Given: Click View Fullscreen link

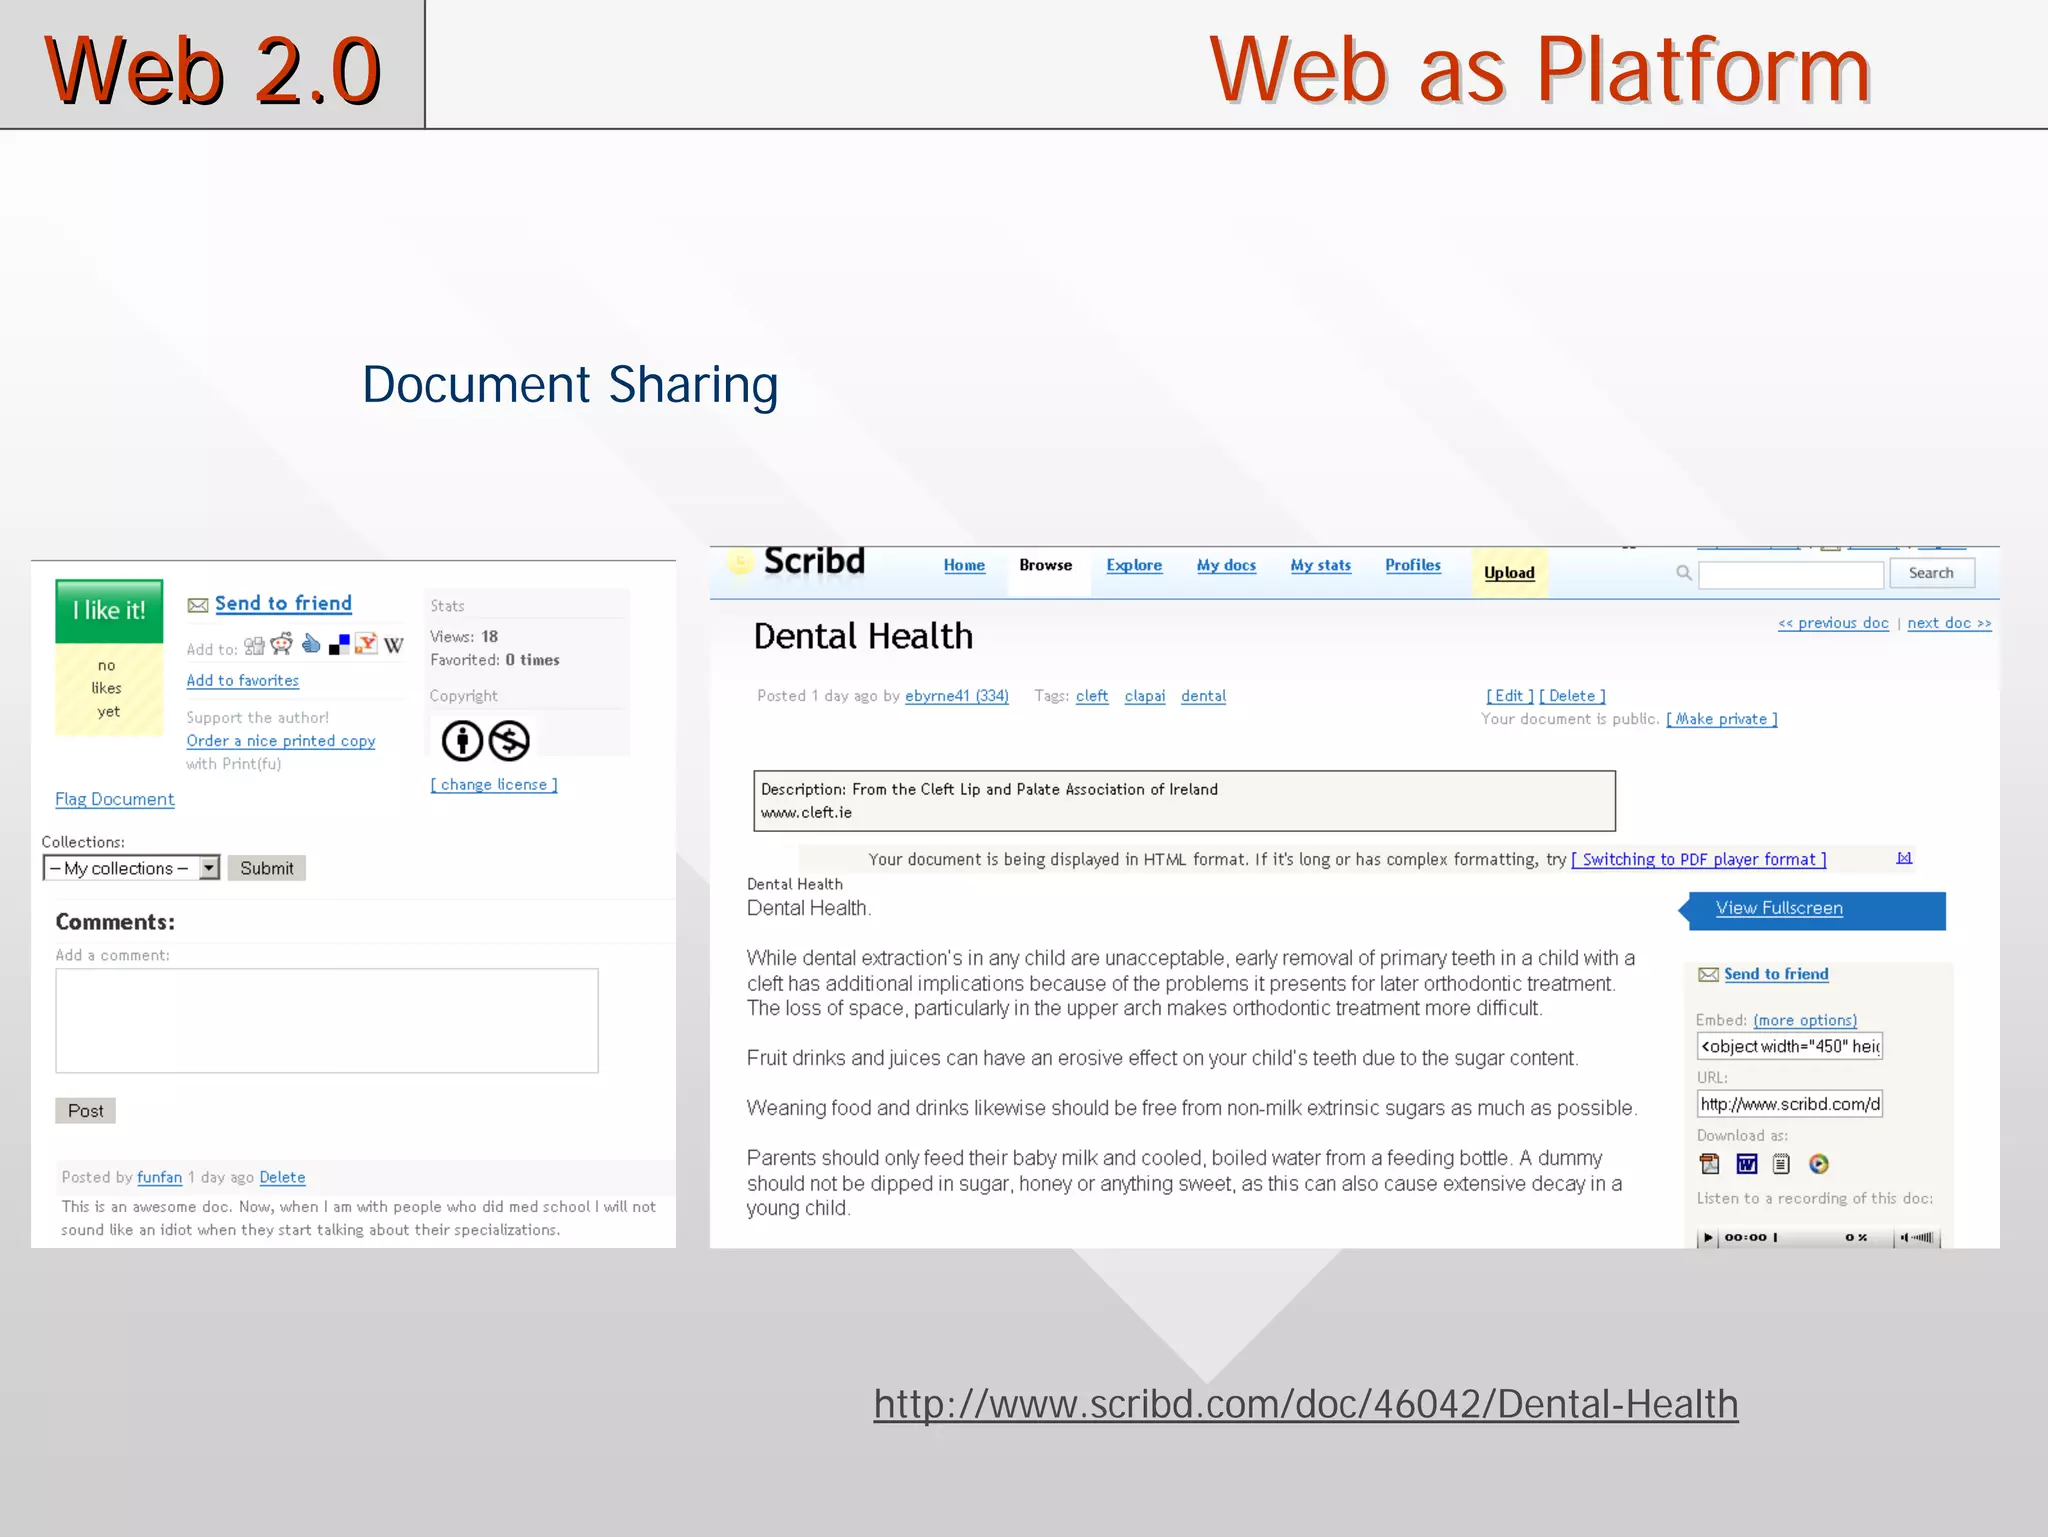Looking at the screenshot, I should (1779, 908).
